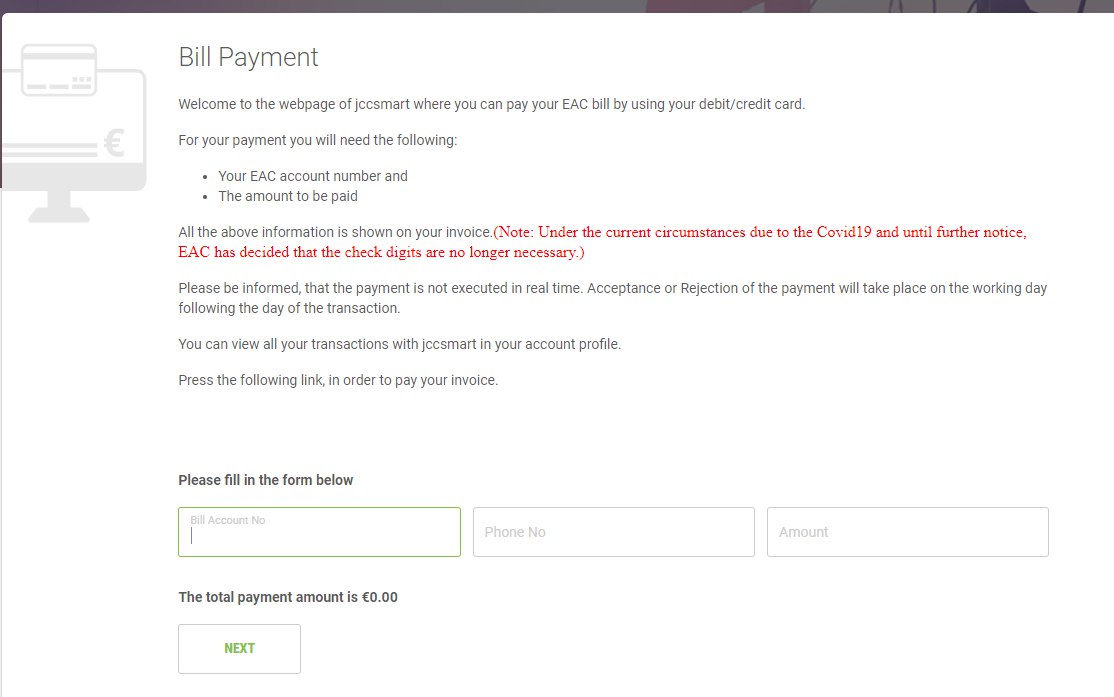Click the monitor stand of the illustration
This screenshot has height=697, width=1114.
[x=59, y=206]
